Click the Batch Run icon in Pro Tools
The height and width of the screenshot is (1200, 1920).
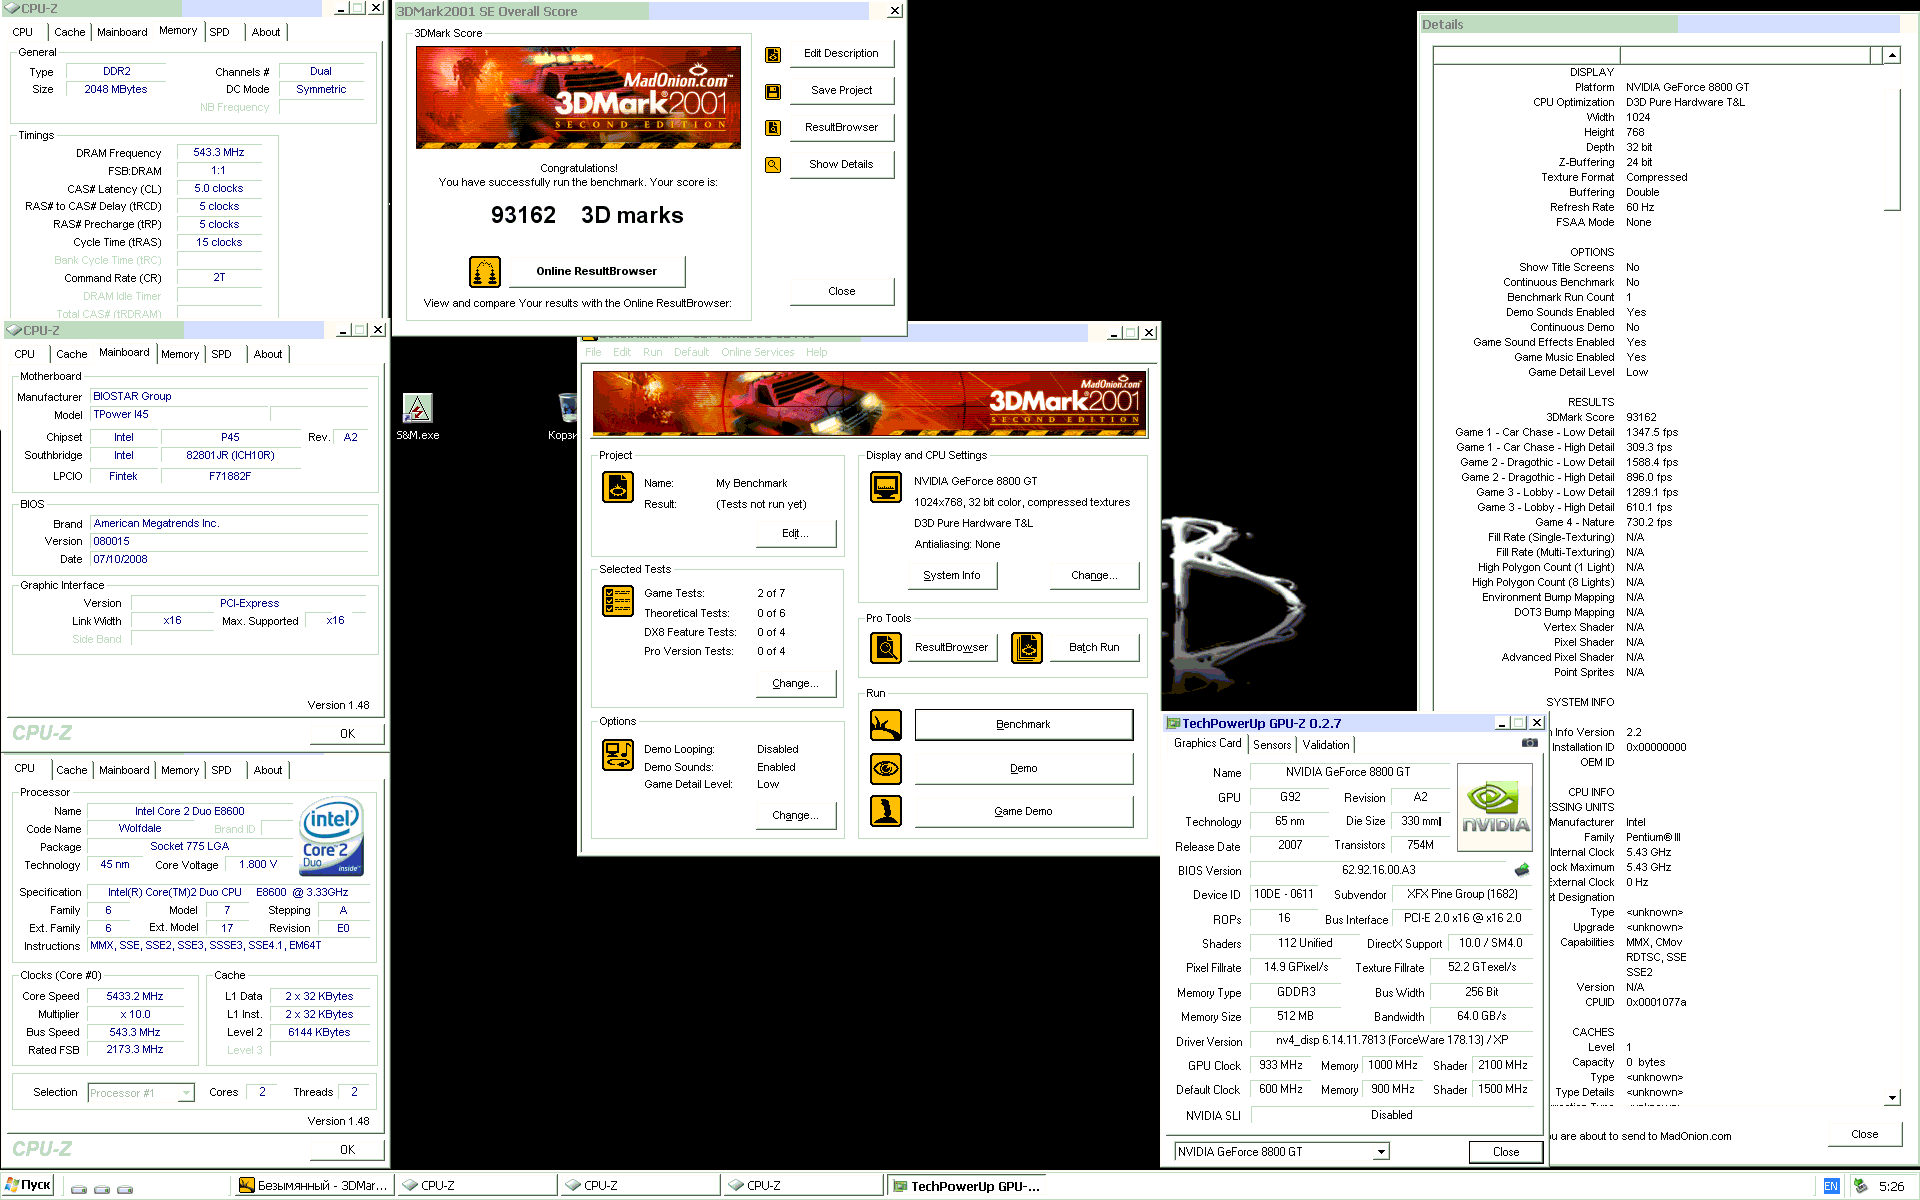pos(1027,648)
